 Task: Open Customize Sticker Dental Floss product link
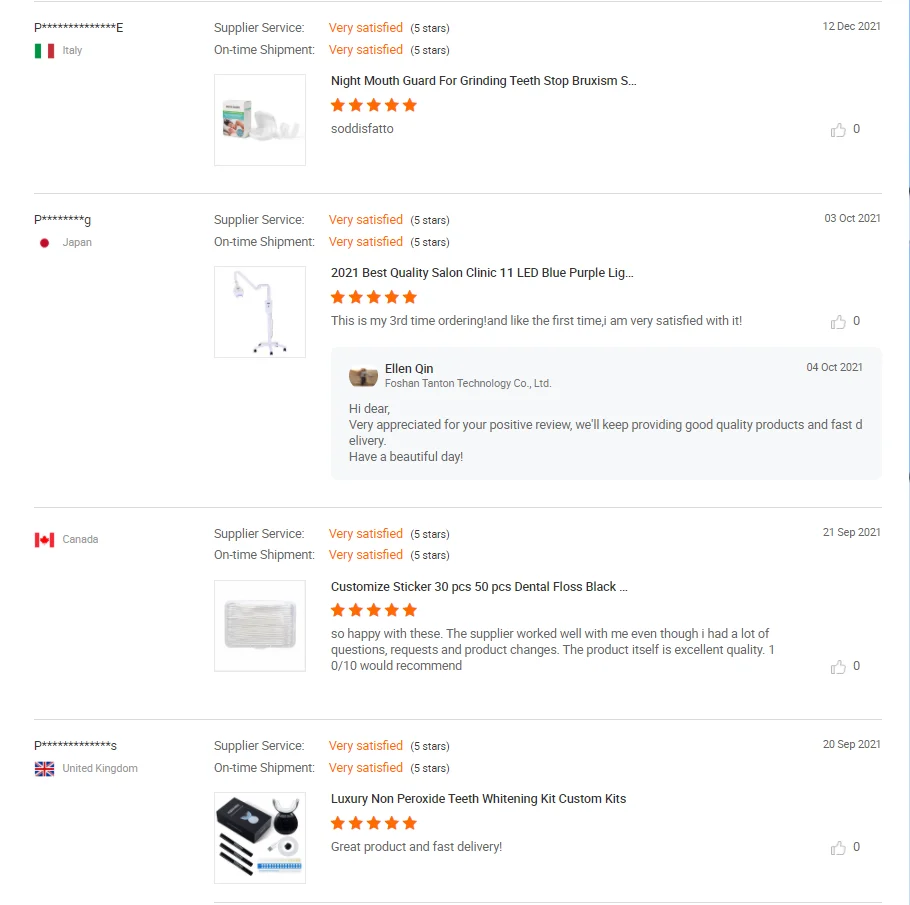click(479, 587)
